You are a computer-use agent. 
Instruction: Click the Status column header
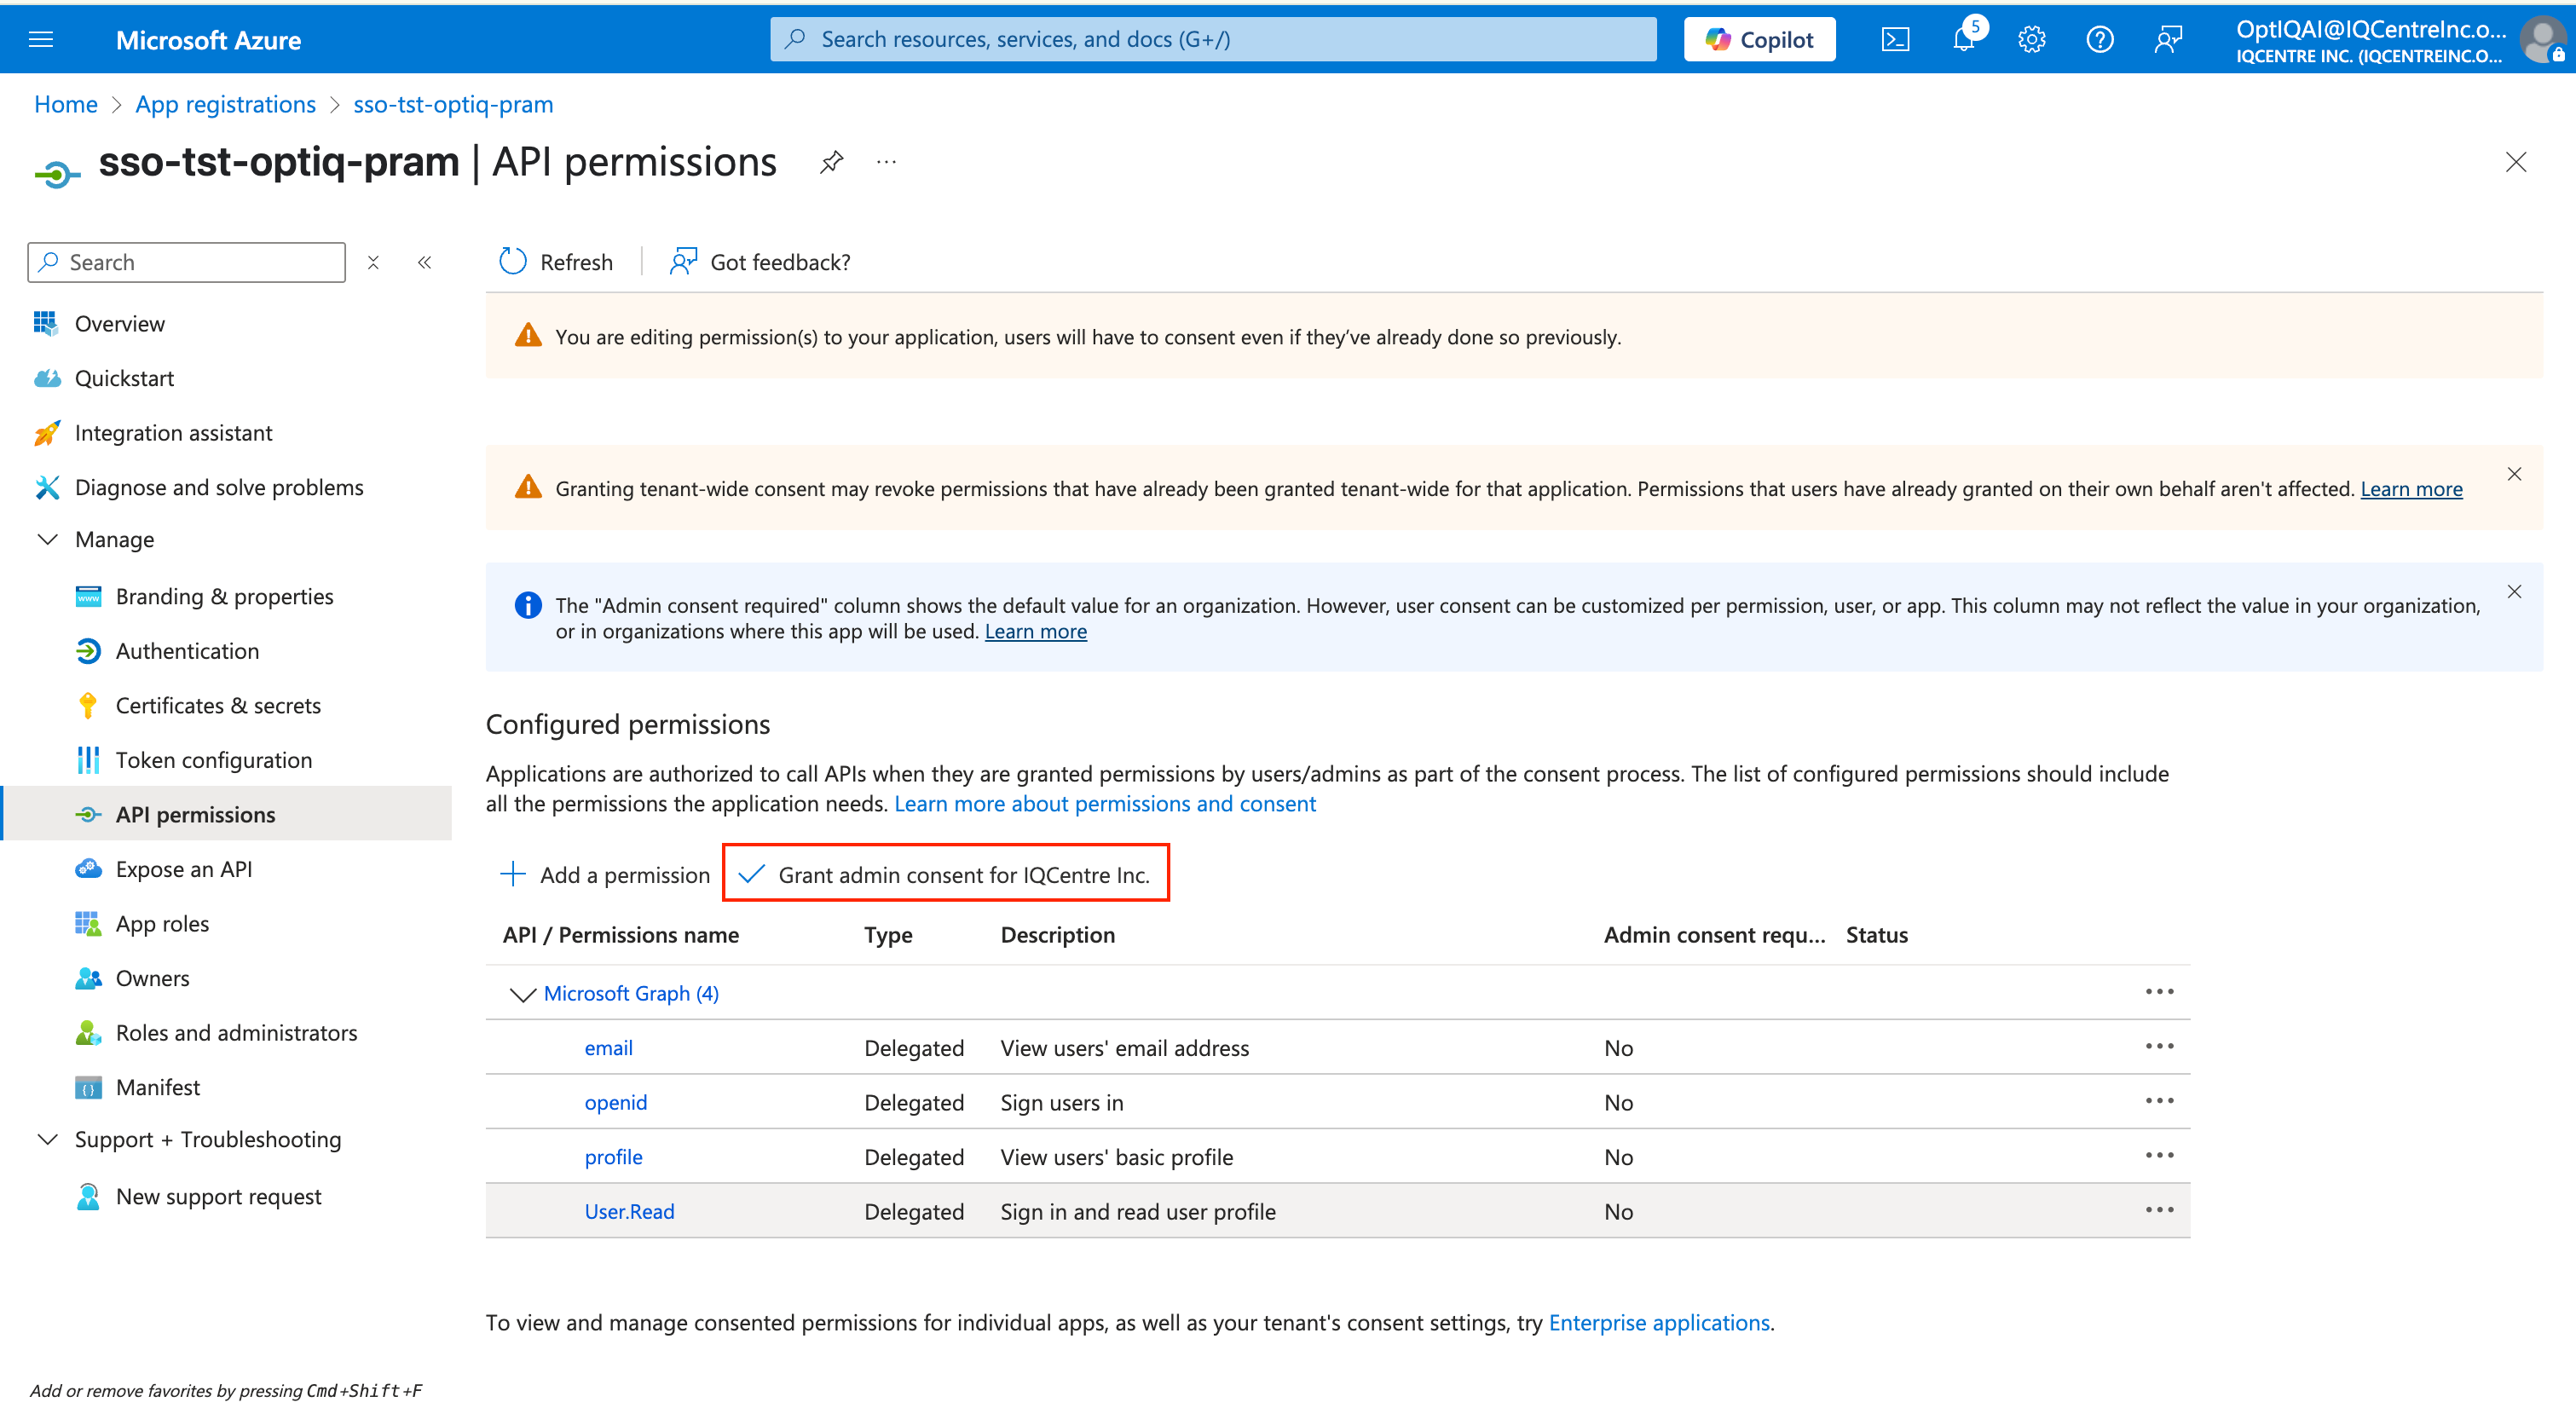[x=1876, y=934]
